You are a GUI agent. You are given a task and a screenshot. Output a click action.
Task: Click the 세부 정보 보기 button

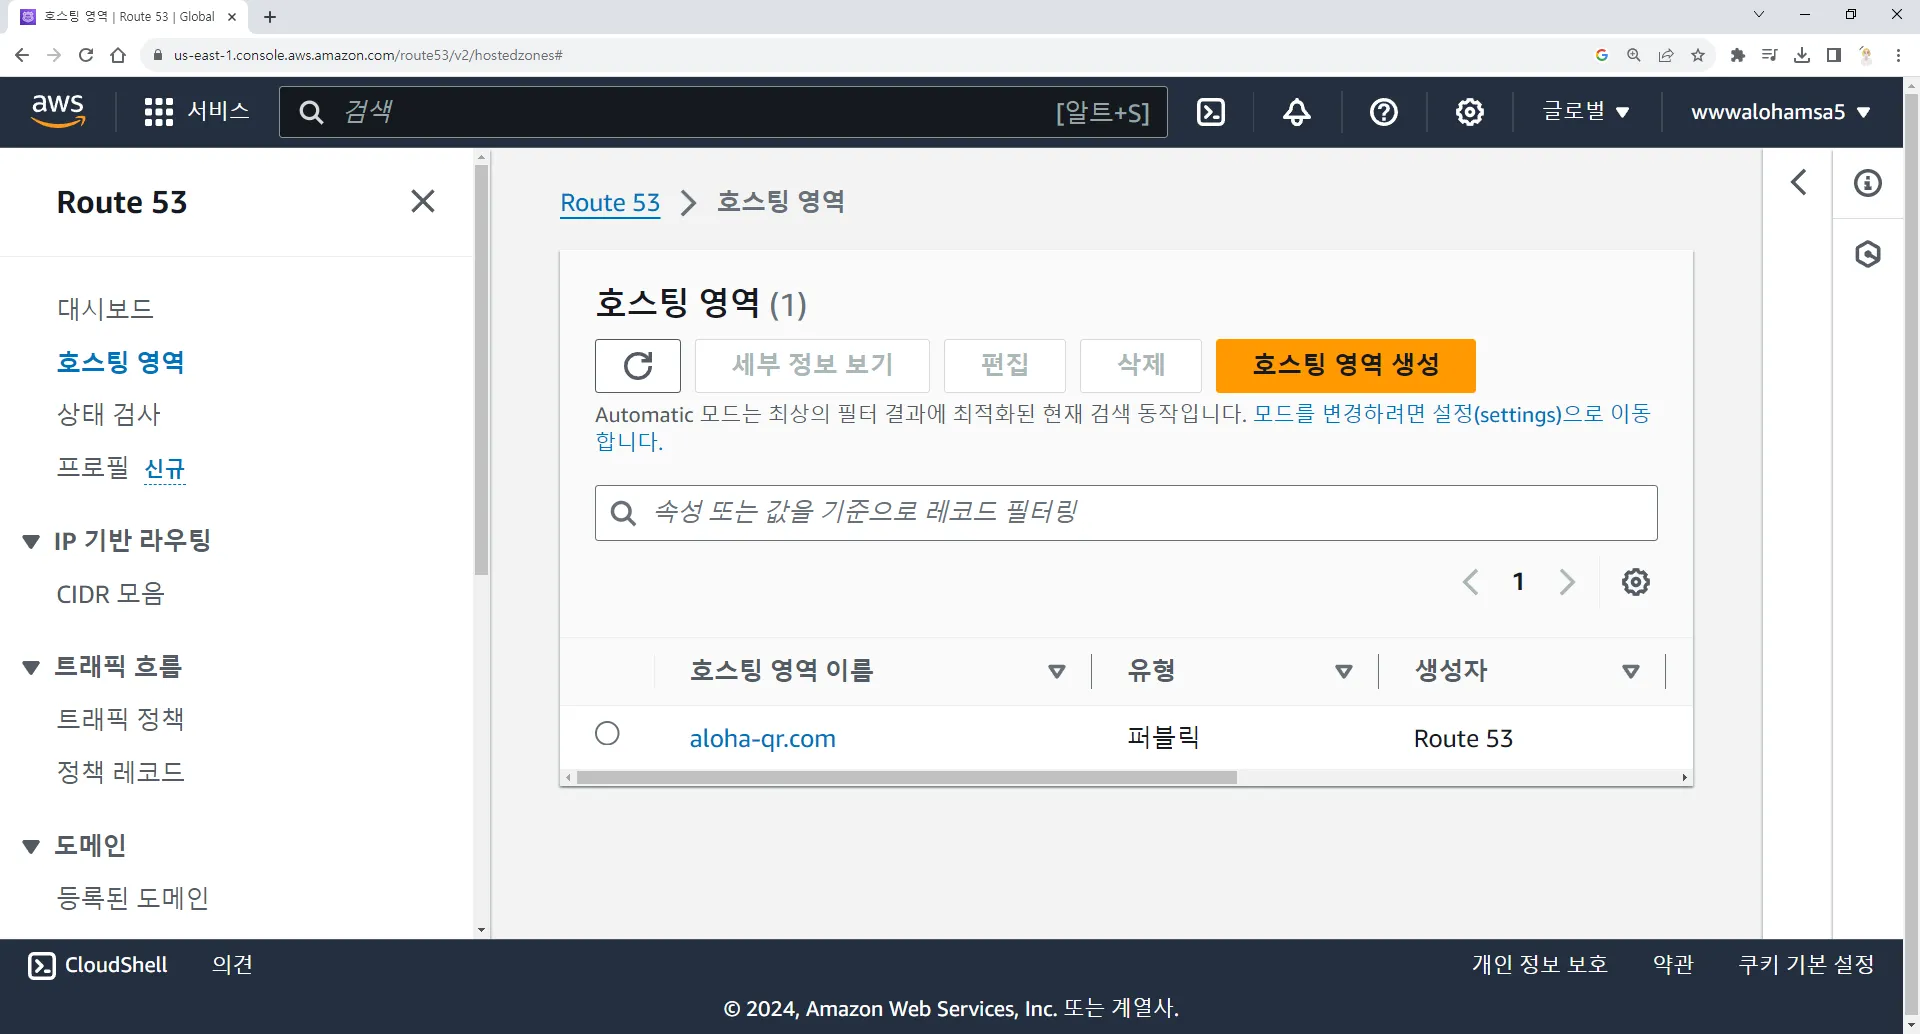(x=812, y=365)
